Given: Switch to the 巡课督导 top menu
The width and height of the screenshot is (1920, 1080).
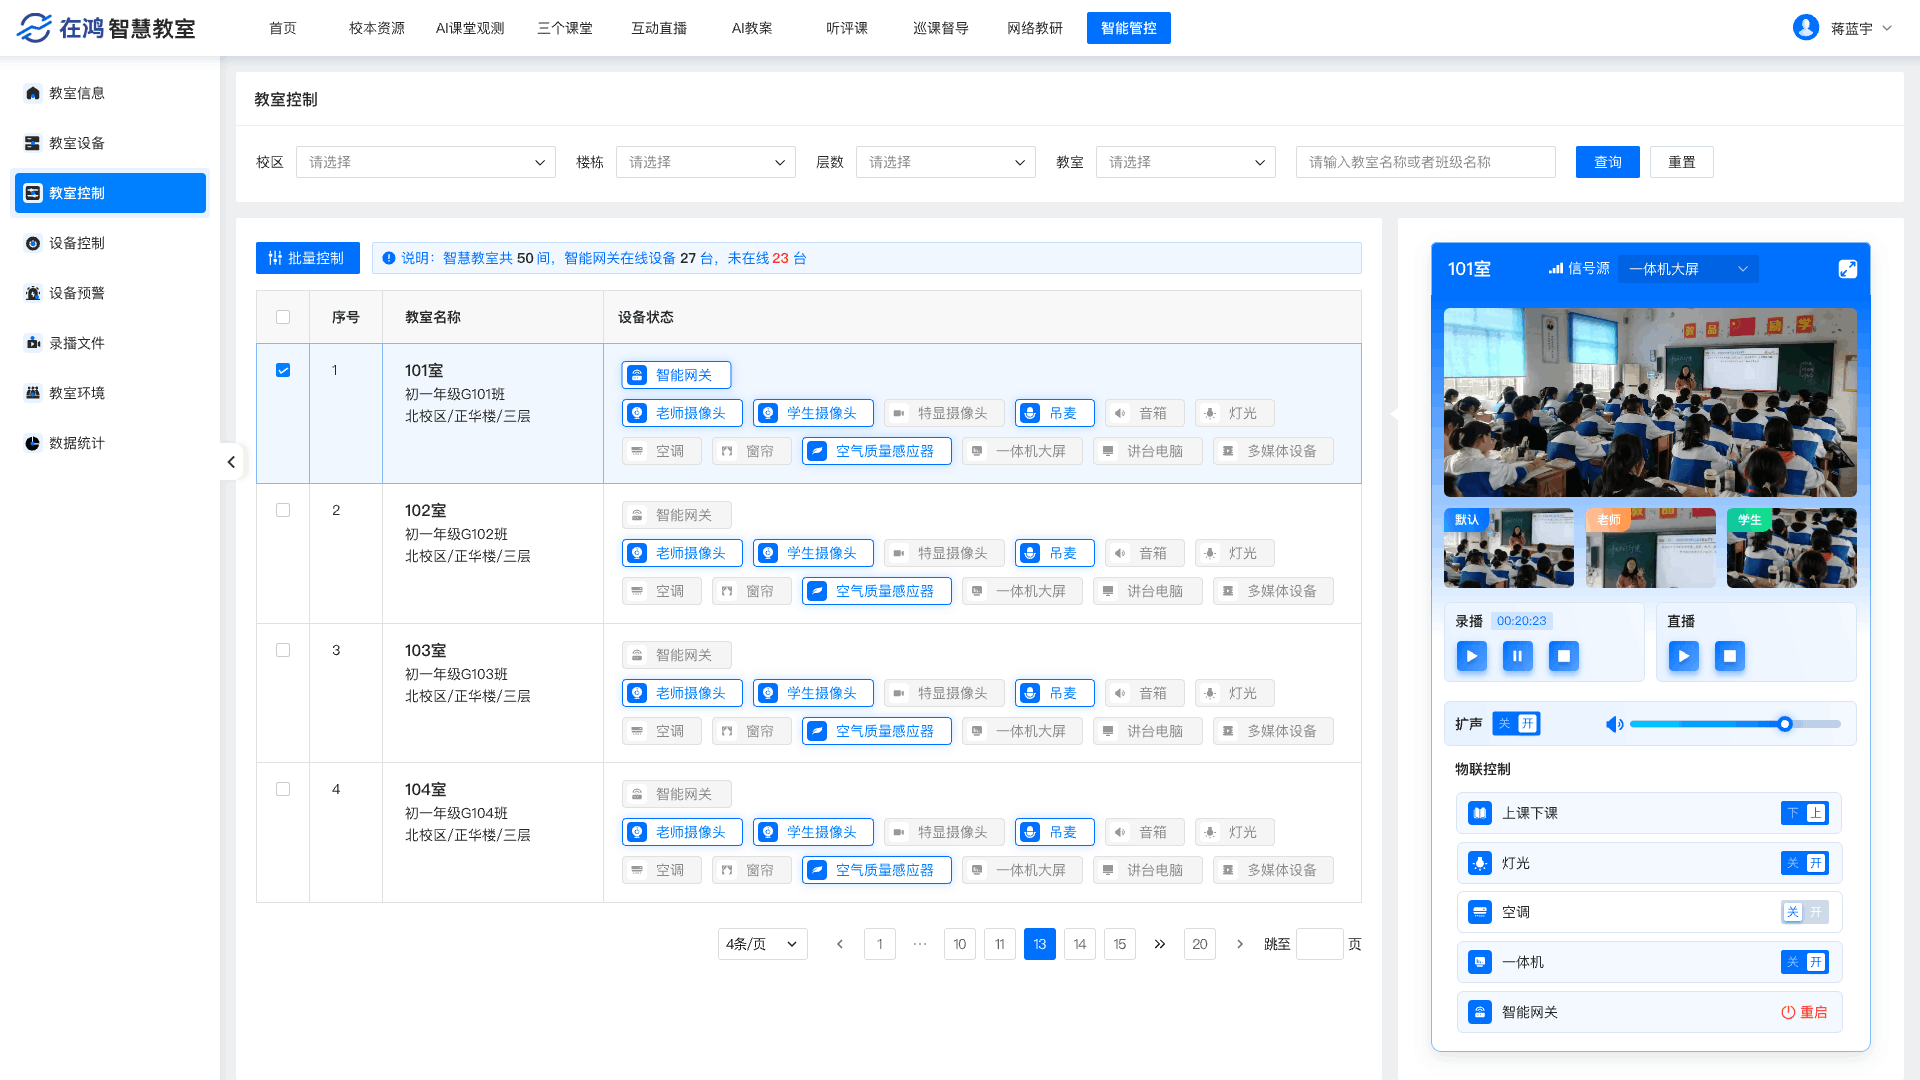Looking at the screenshot, I should (x=940, y=28).
